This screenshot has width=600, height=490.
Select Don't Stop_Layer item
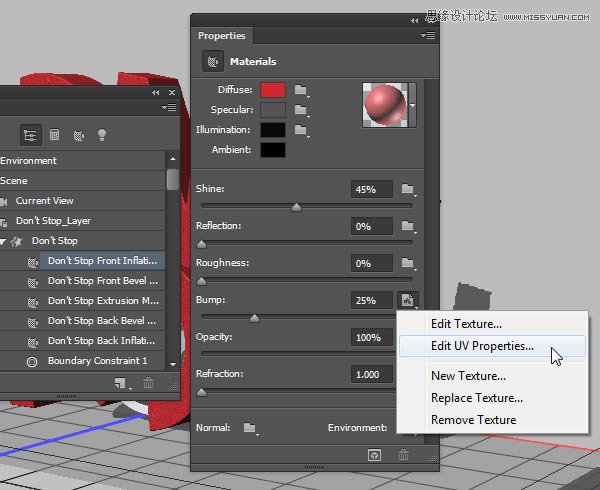pyautogui.click(x=82, y=221)
